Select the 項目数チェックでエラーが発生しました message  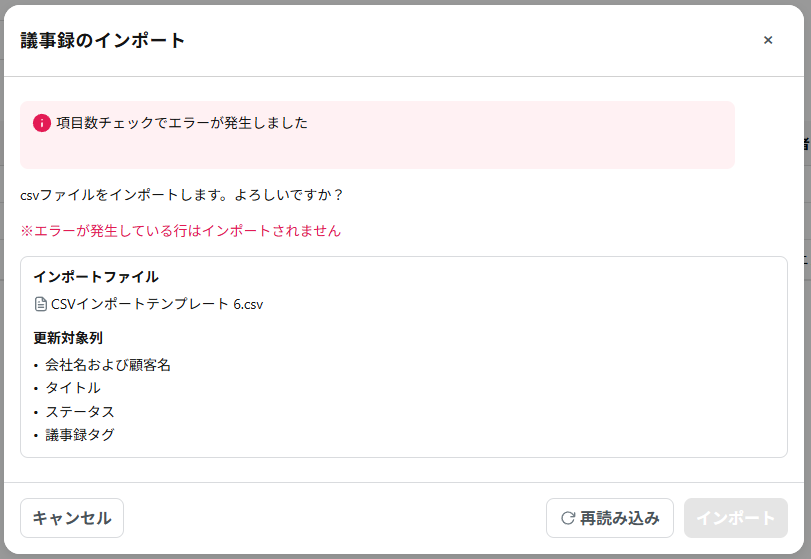click(x=182, y=123)
